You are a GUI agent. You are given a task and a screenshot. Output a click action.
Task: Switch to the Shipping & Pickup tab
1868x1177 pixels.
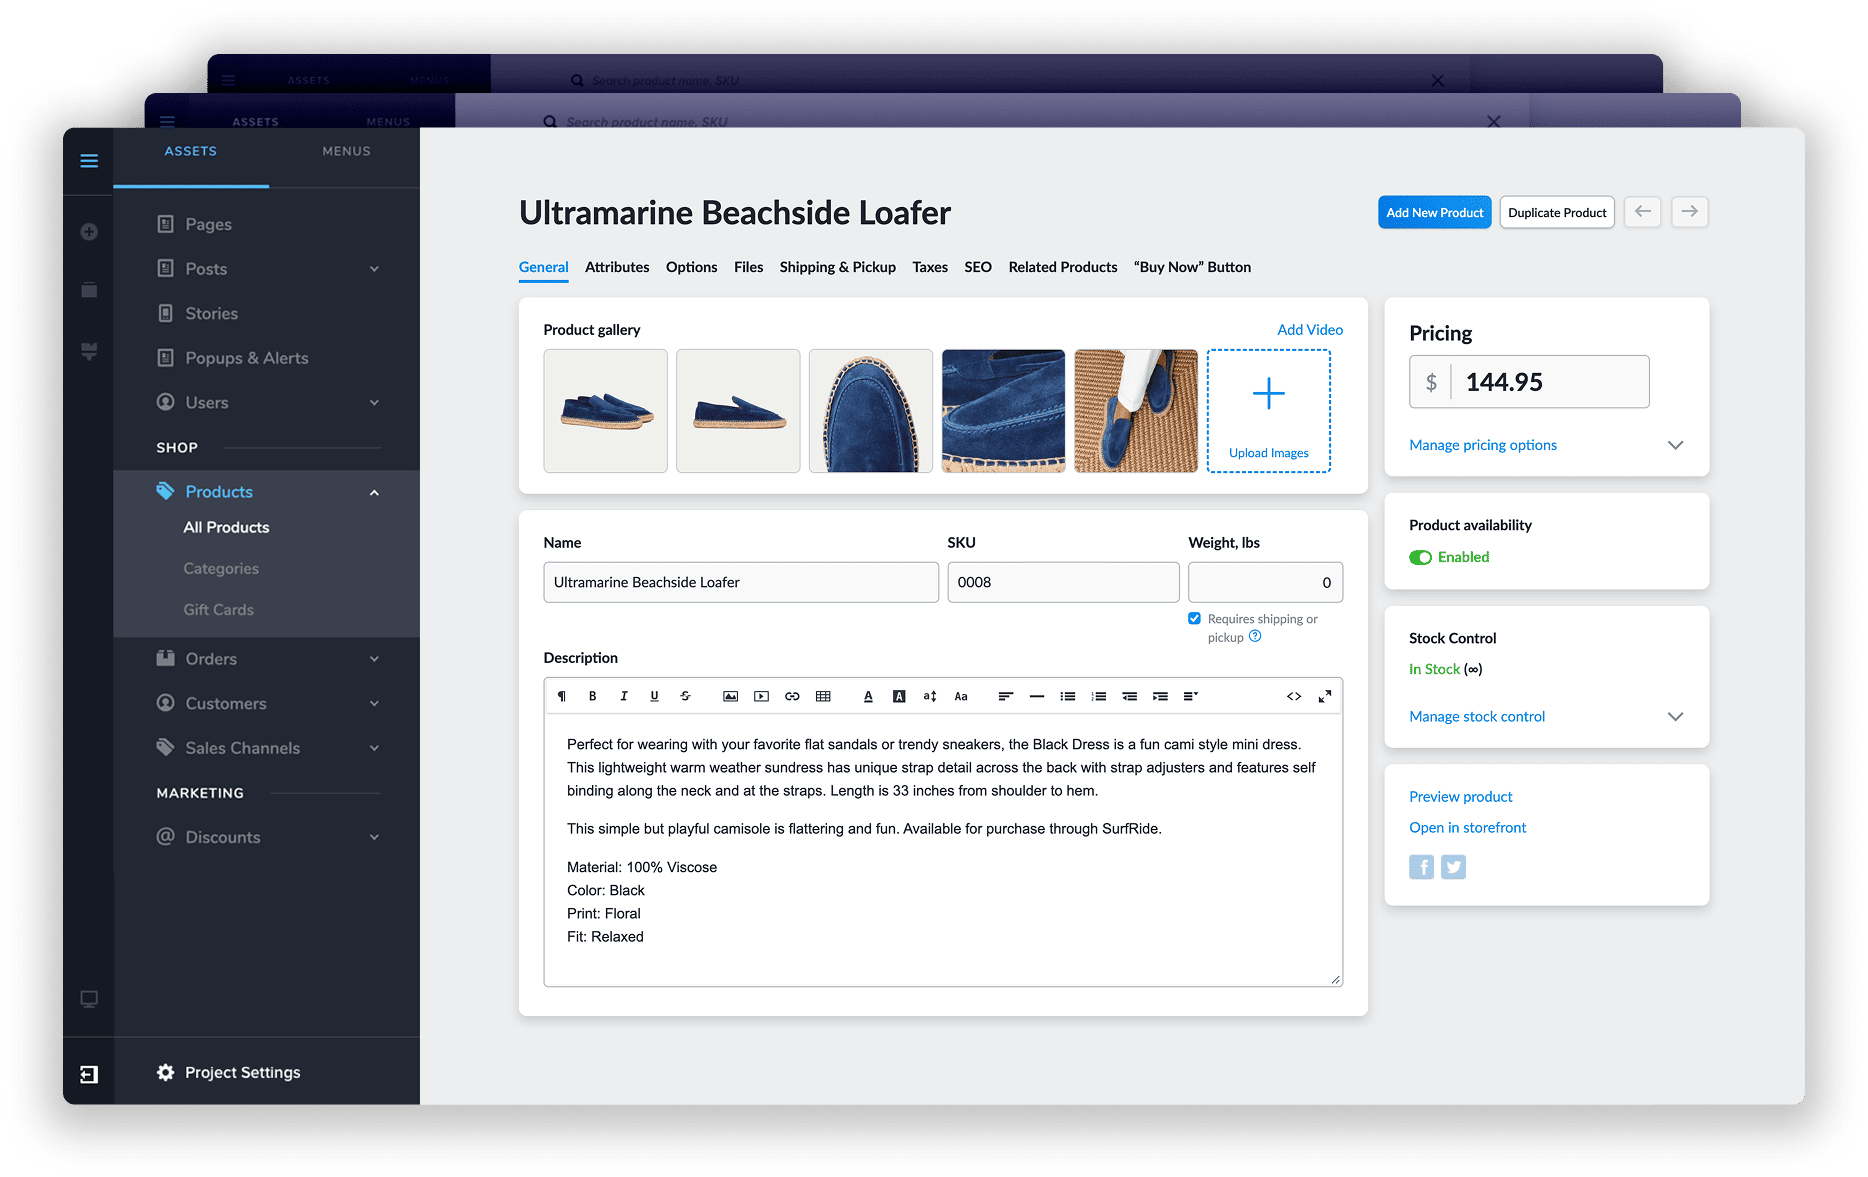pyautogui.click(x=837, y=267)
